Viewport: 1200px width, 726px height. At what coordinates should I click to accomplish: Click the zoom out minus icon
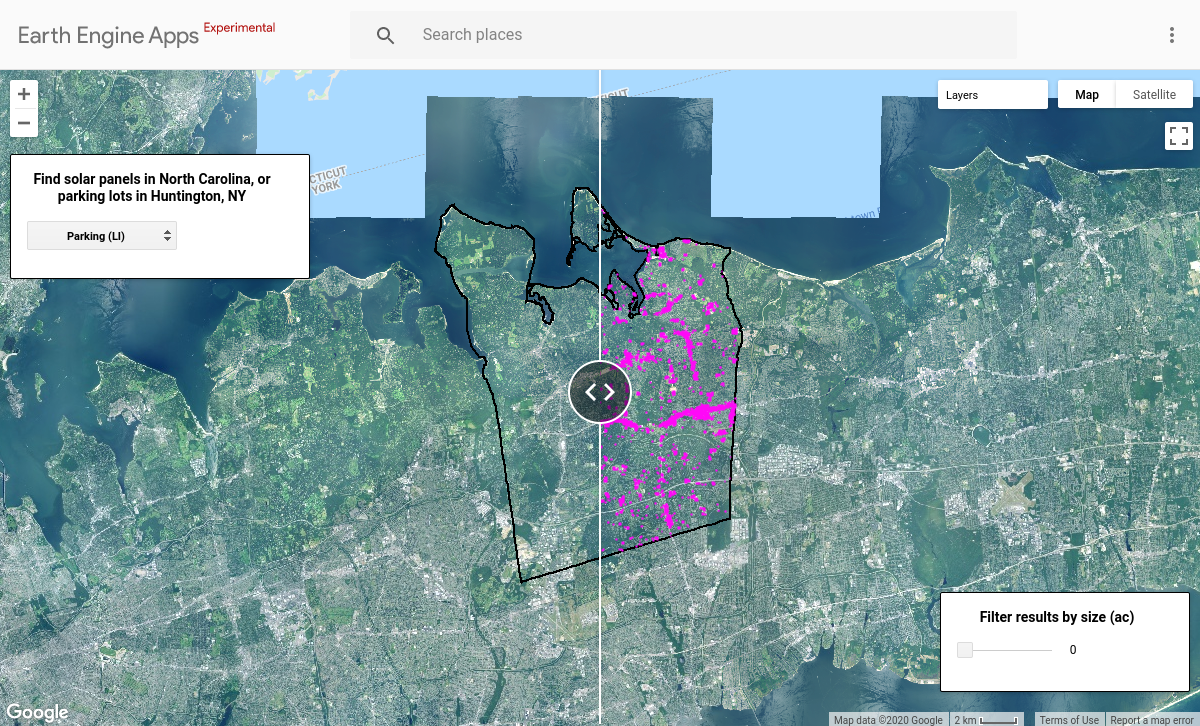23,122
